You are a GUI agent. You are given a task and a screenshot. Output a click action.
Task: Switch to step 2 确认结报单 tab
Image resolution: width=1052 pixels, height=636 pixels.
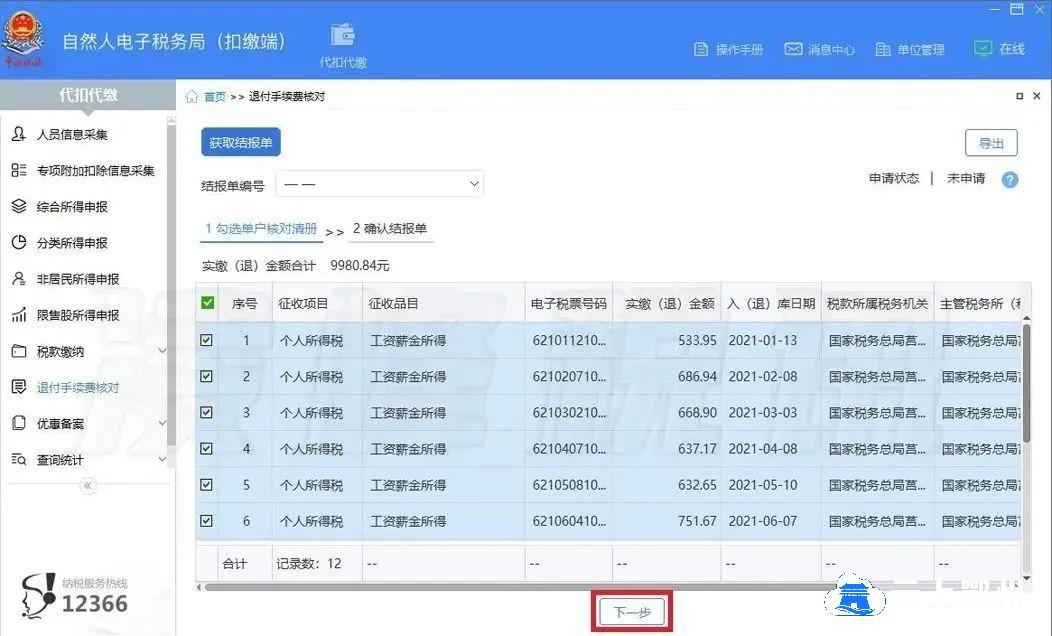(x=390, y=229)
